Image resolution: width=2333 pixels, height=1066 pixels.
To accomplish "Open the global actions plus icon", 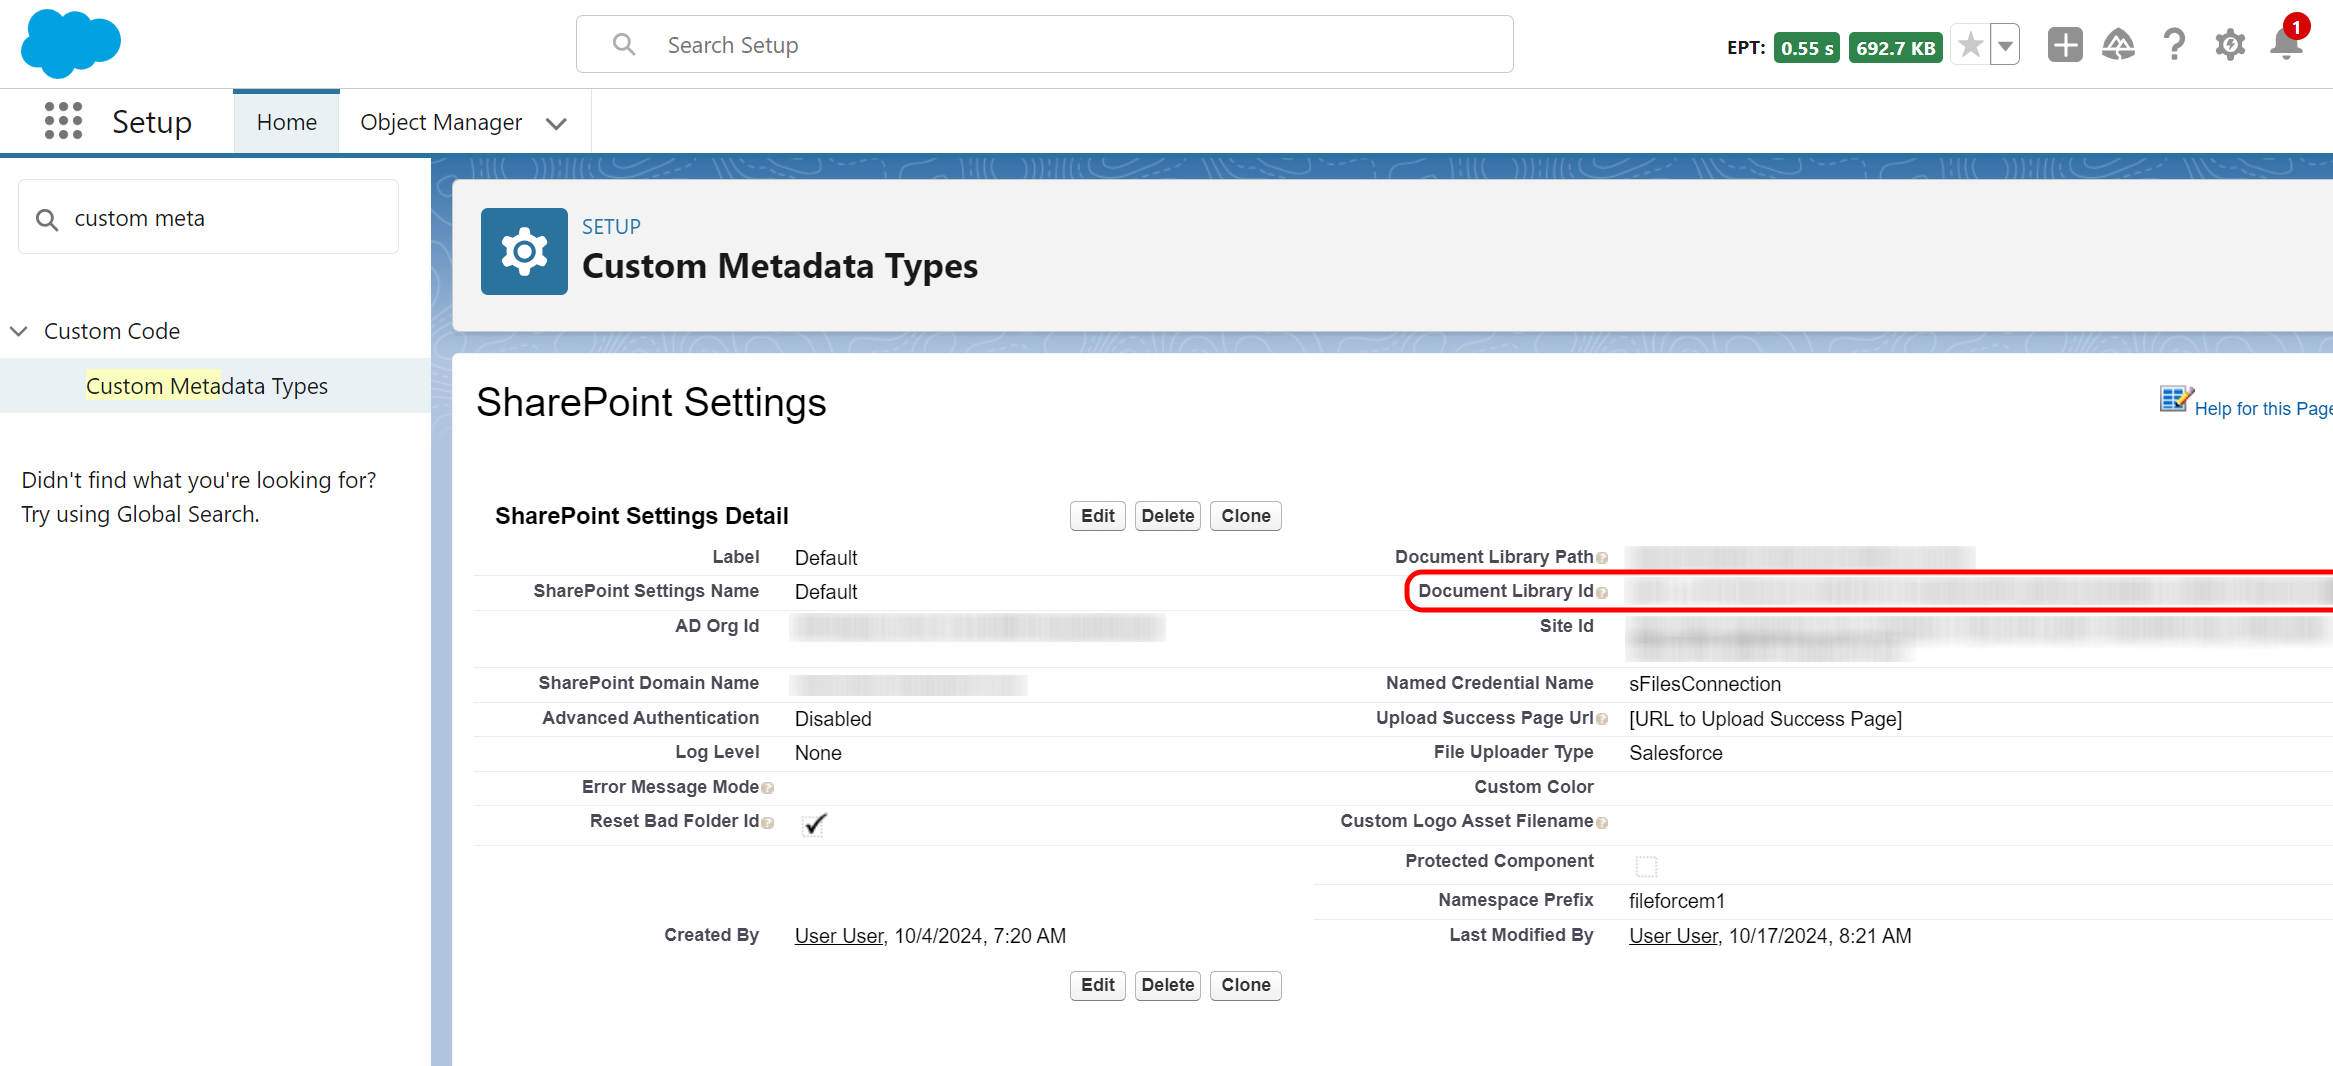I will click(x=2064, y=45).
